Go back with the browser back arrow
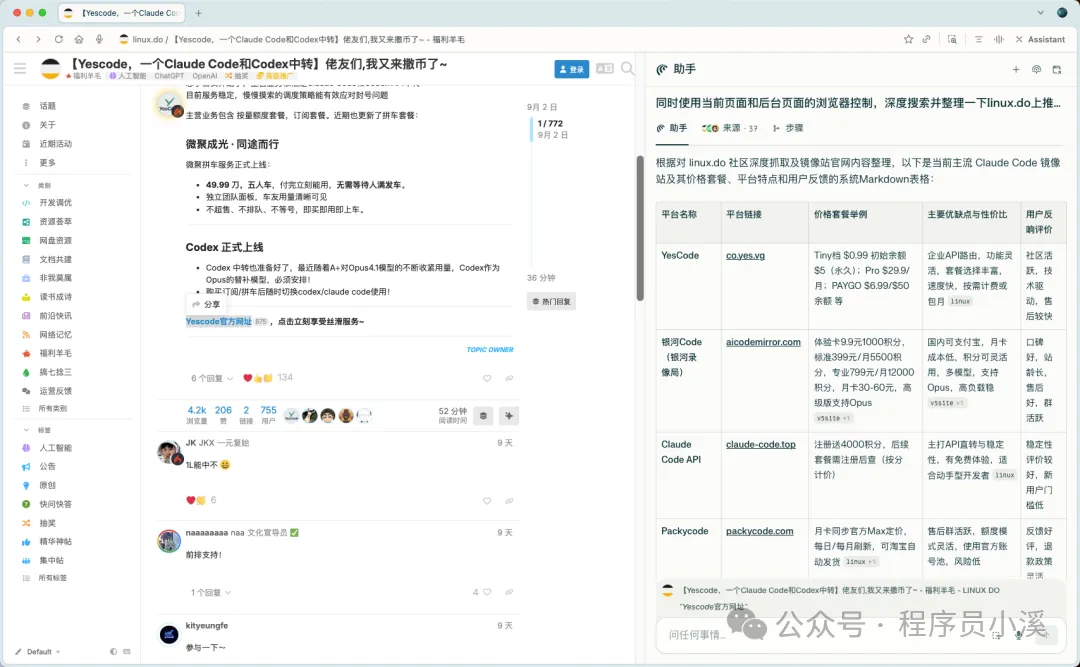 pyautogui.click(x=19, y=39)
